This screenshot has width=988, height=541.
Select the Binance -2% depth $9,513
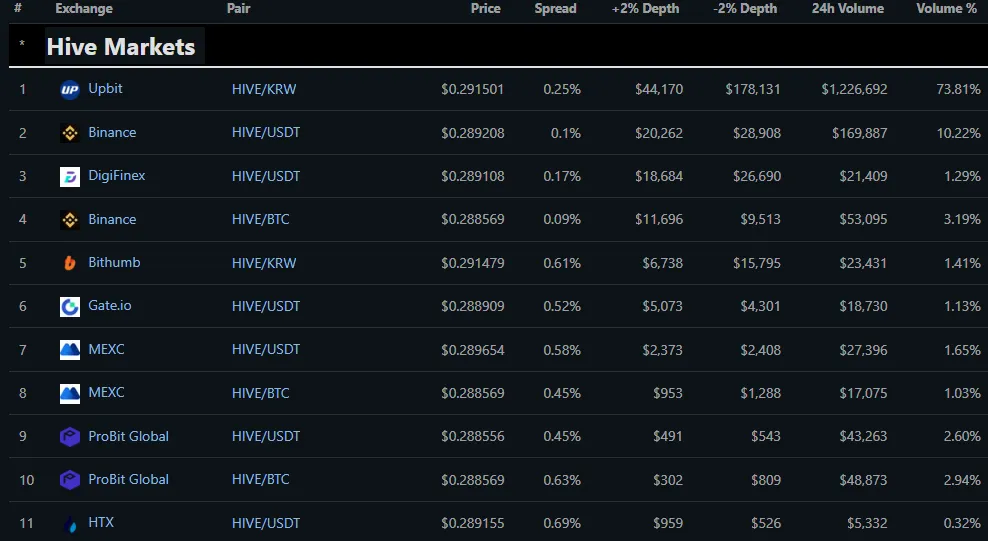(x=761, y=220)
